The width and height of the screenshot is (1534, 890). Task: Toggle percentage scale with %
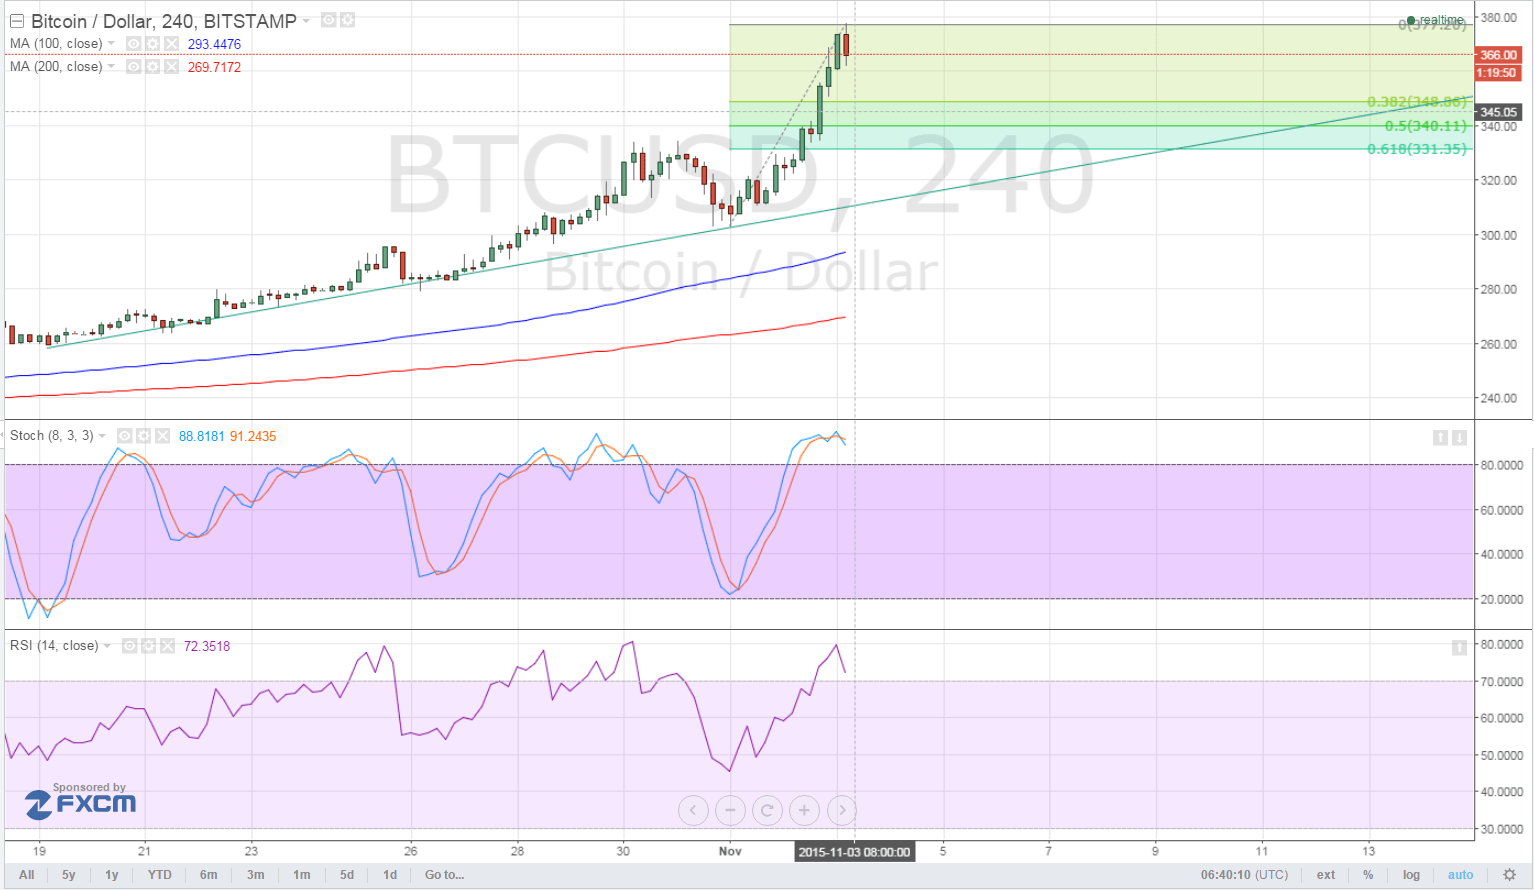coord(1368,875)
